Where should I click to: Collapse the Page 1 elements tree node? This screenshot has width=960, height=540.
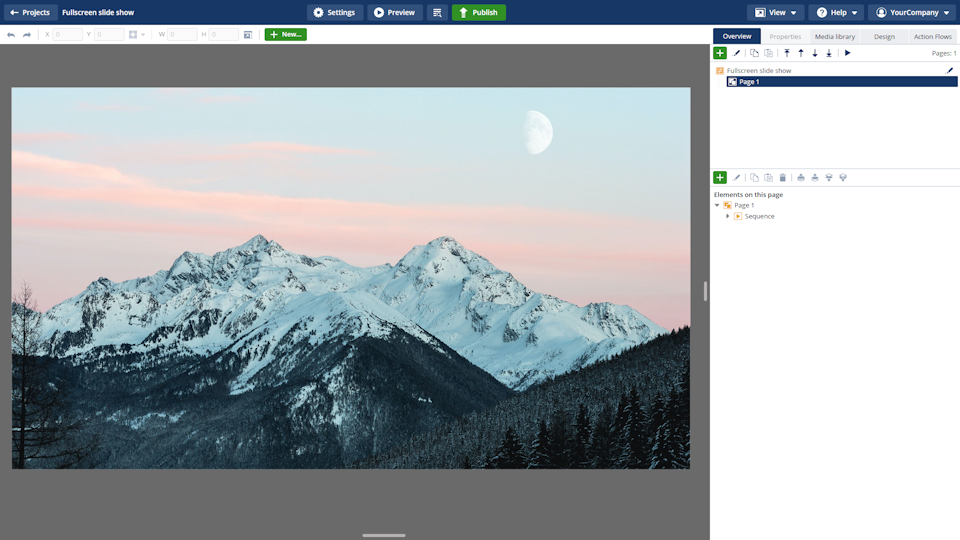pyautogui.click(x=717, y=205)
